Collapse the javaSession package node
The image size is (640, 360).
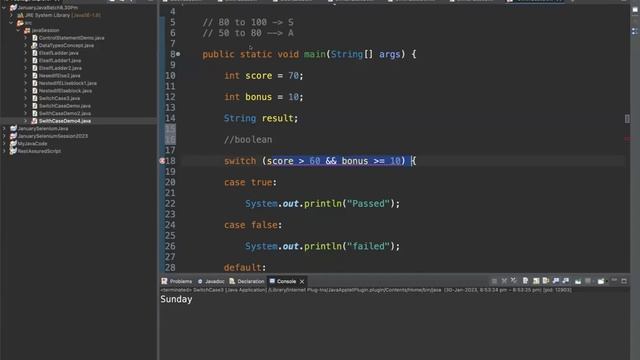(19, 30)
